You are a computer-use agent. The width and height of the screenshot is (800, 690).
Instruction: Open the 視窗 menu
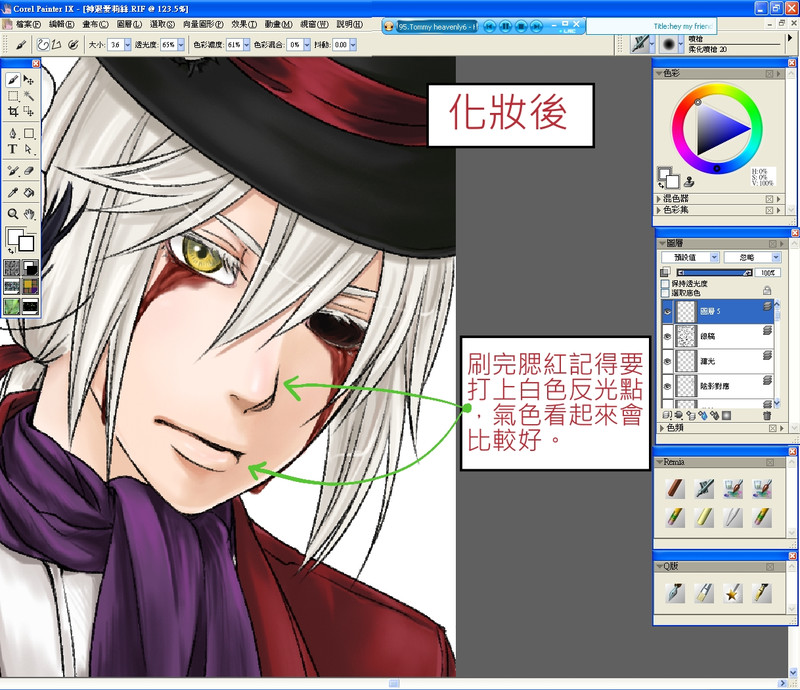tap(314, 24)
